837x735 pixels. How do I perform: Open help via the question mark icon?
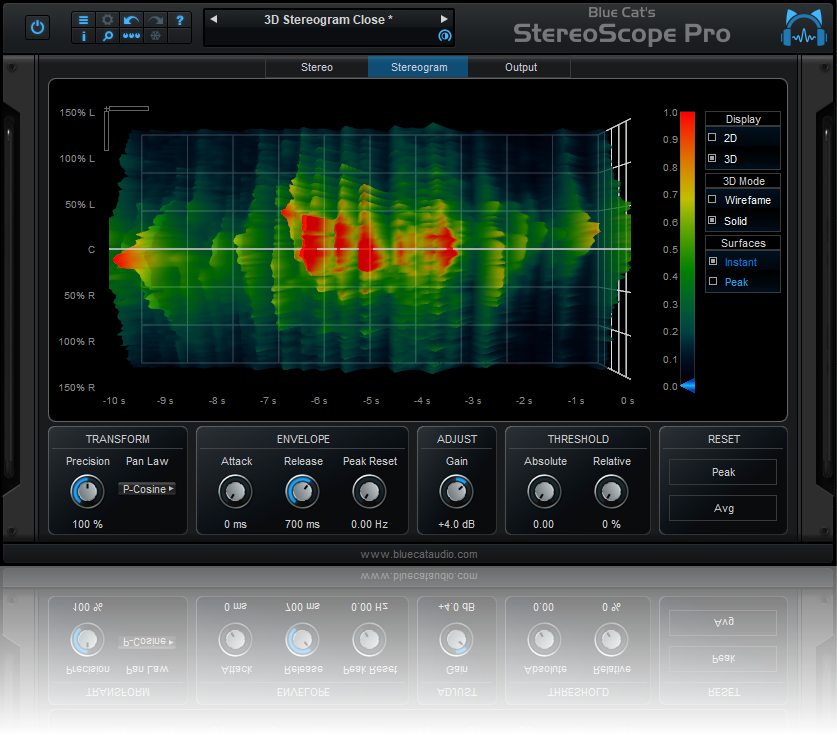[x=179, y=20]
